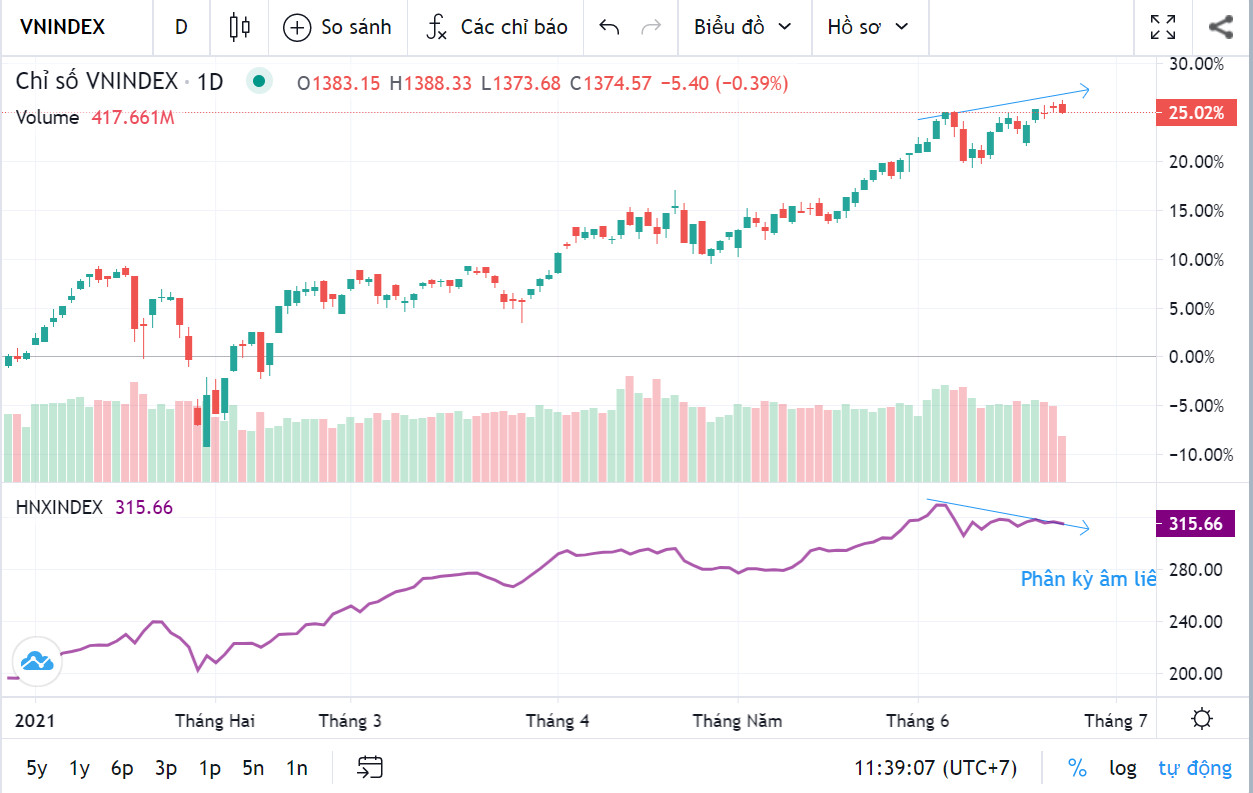Viewport: 1253px width, 793px height.
Task: Click the 11:39:07 (UTC+7) timezone button
Action: point(935,768)
